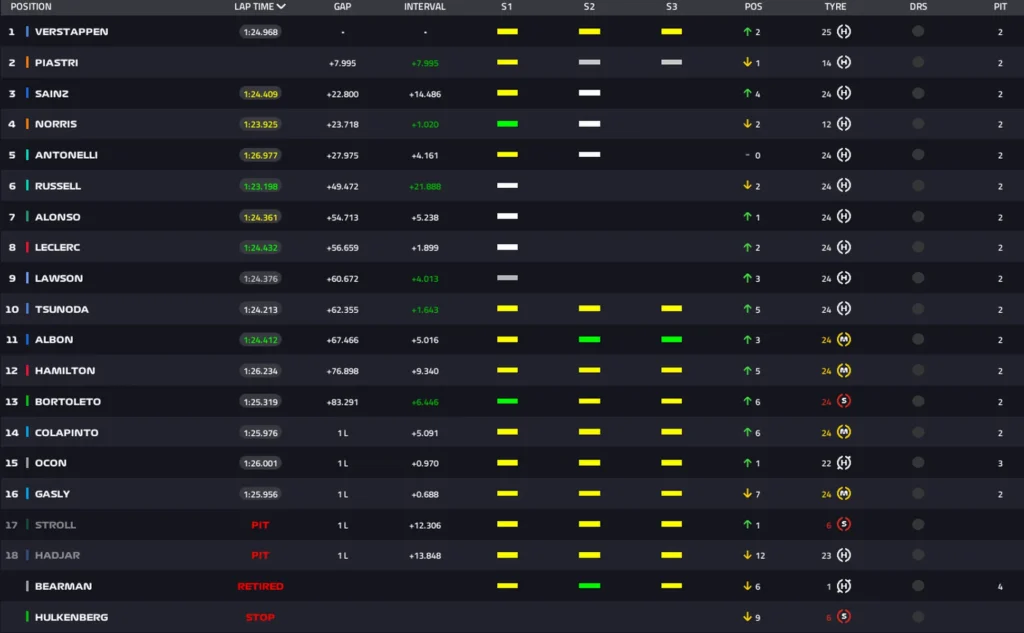This screenshot has height=633, width=1024.
Task: Click Bearman's hard tyre icon
Action: point(844,586)
